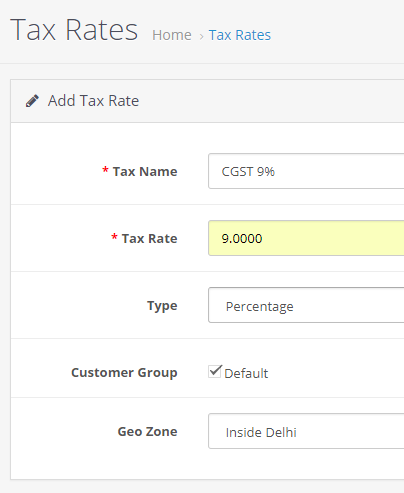Open the Type dropdown showing Percentage
This screenshot has width=404, height=493.
coord(306,305)
